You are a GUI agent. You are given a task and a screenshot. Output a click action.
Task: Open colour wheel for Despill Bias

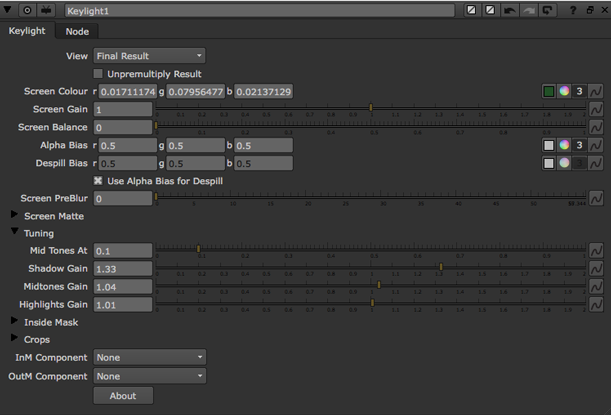564,163
